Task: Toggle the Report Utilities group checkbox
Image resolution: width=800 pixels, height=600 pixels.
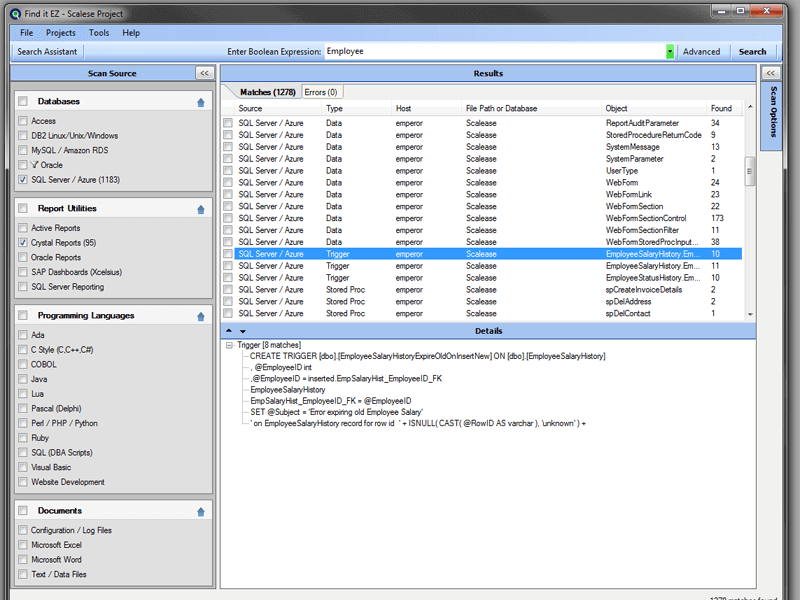Action: click(23, 208)
